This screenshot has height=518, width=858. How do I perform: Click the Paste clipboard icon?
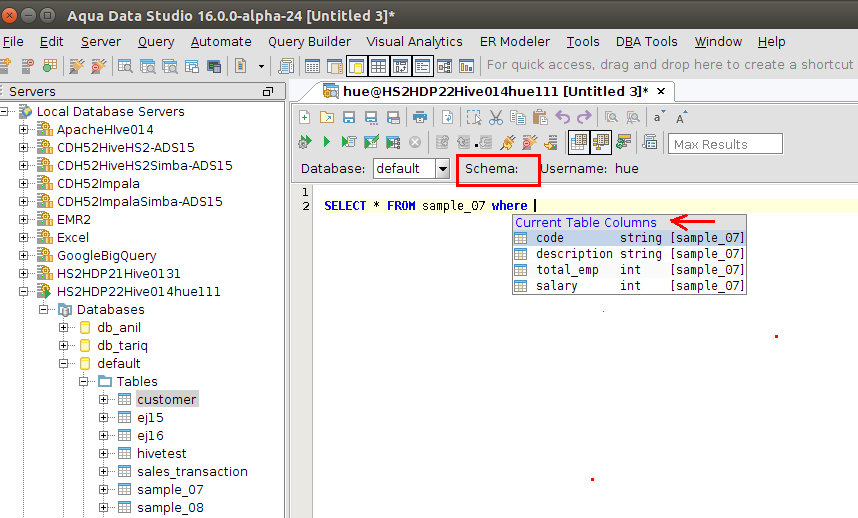tap(540, 117)
